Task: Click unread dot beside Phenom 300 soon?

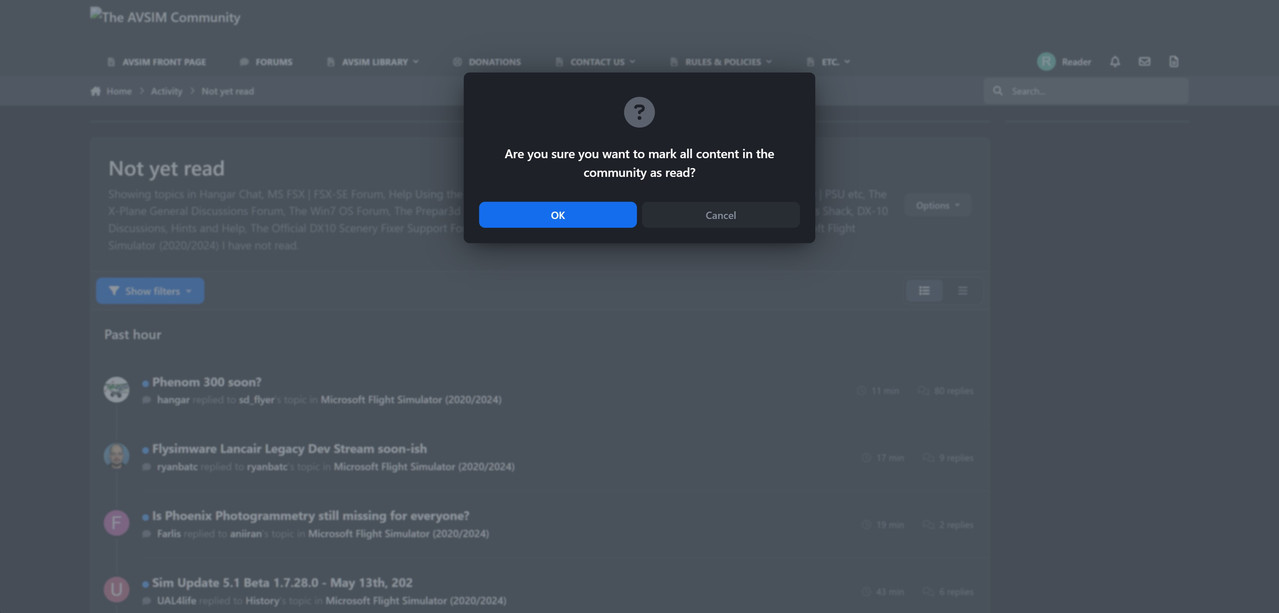Action: (x=145, y=383)
